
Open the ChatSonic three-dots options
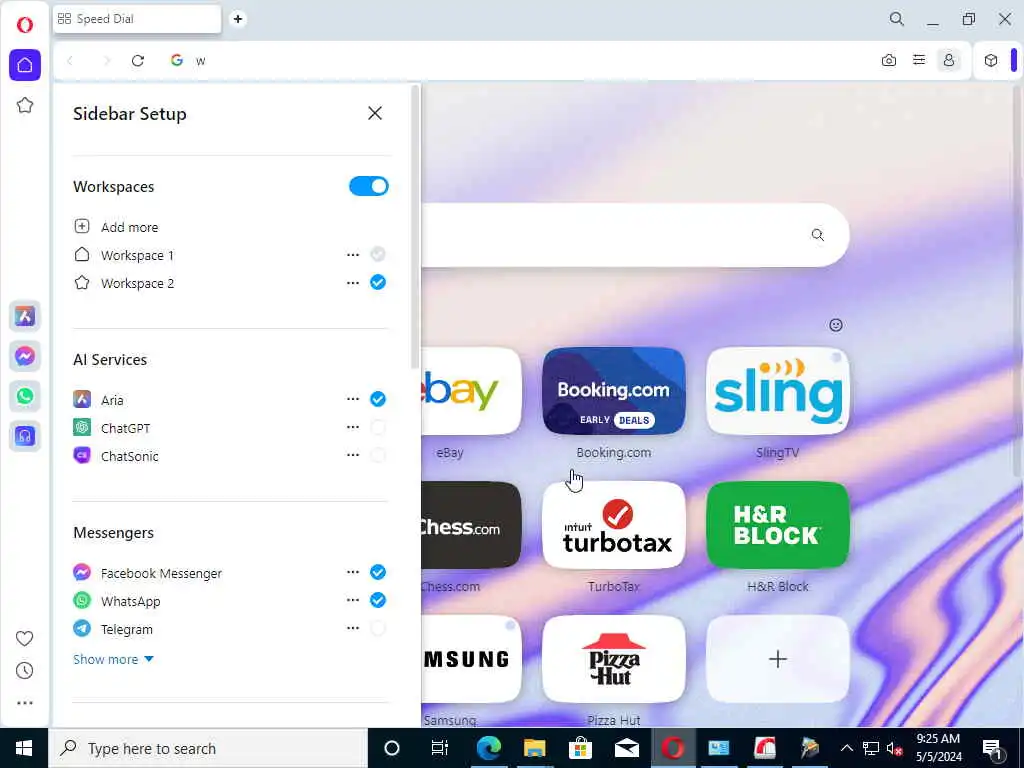[353, 455]
